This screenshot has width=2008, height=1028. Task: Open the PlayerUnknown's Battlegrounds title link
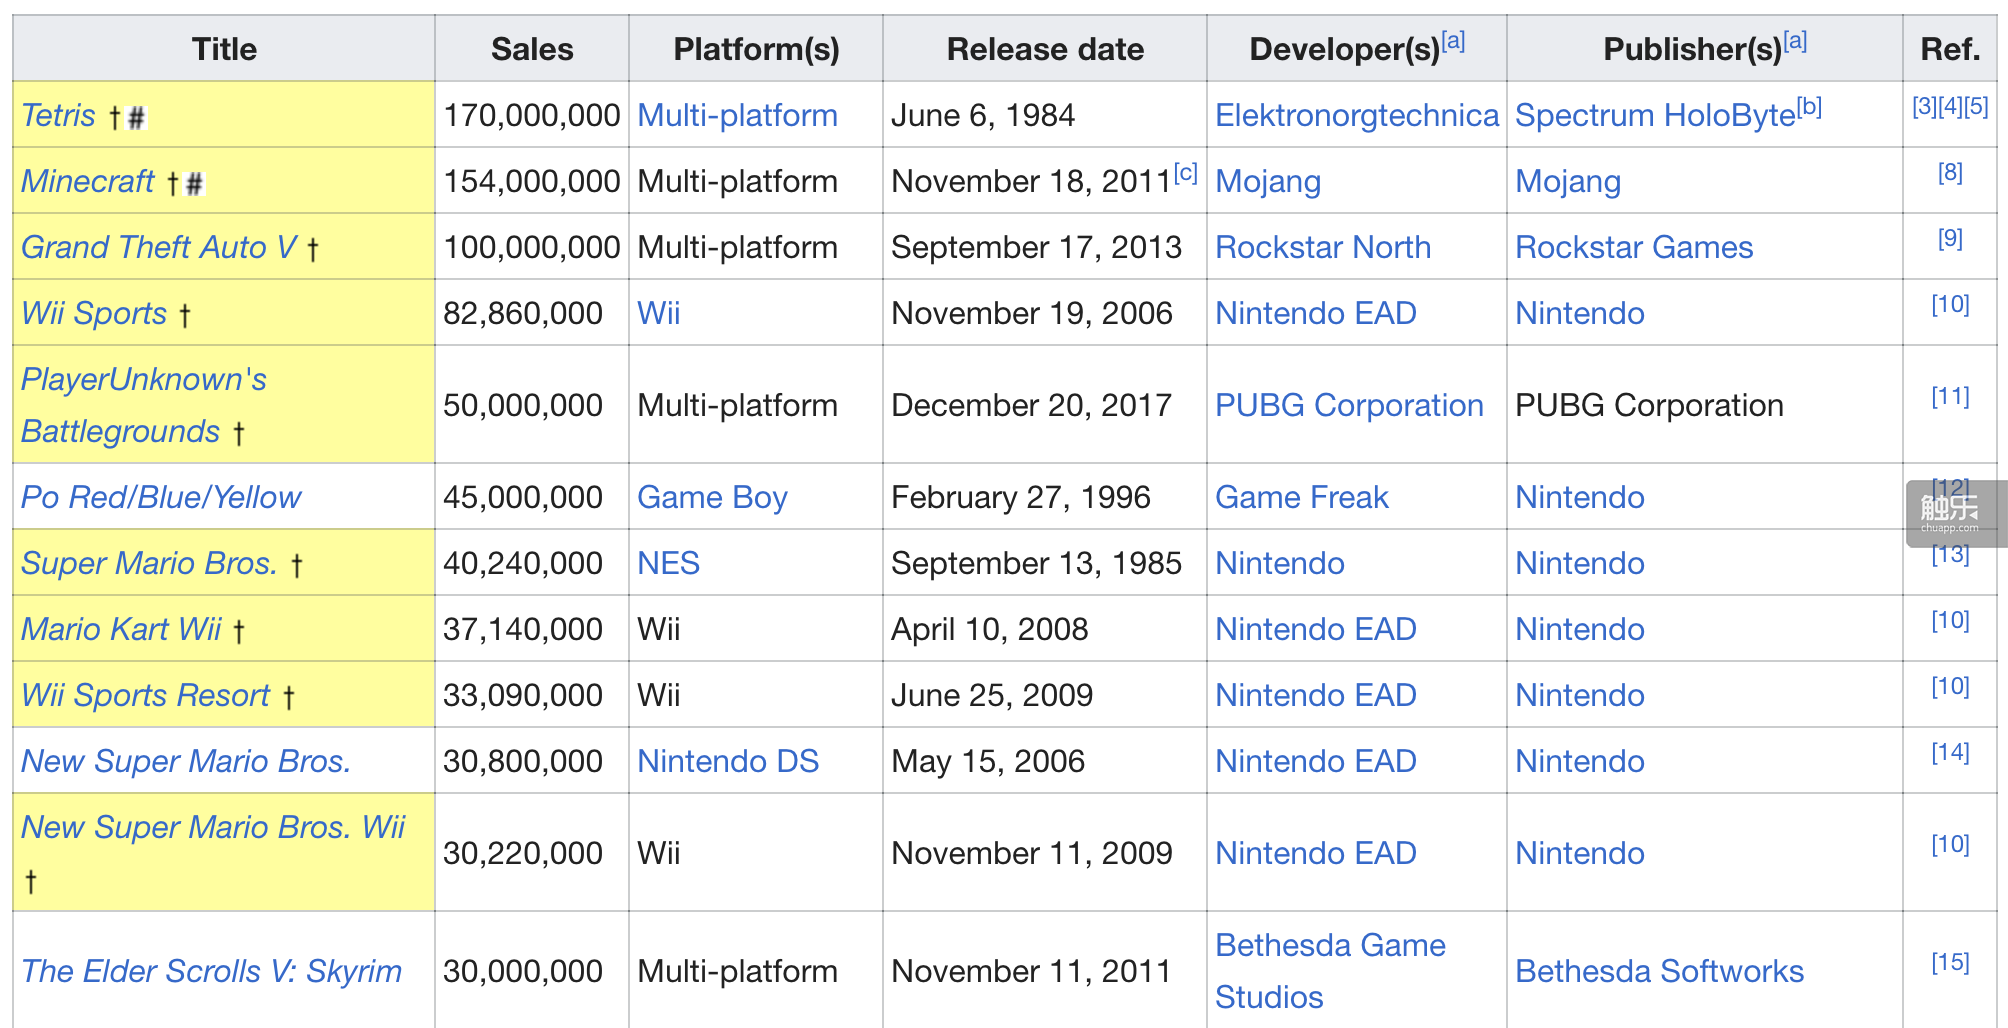[143, 380]
